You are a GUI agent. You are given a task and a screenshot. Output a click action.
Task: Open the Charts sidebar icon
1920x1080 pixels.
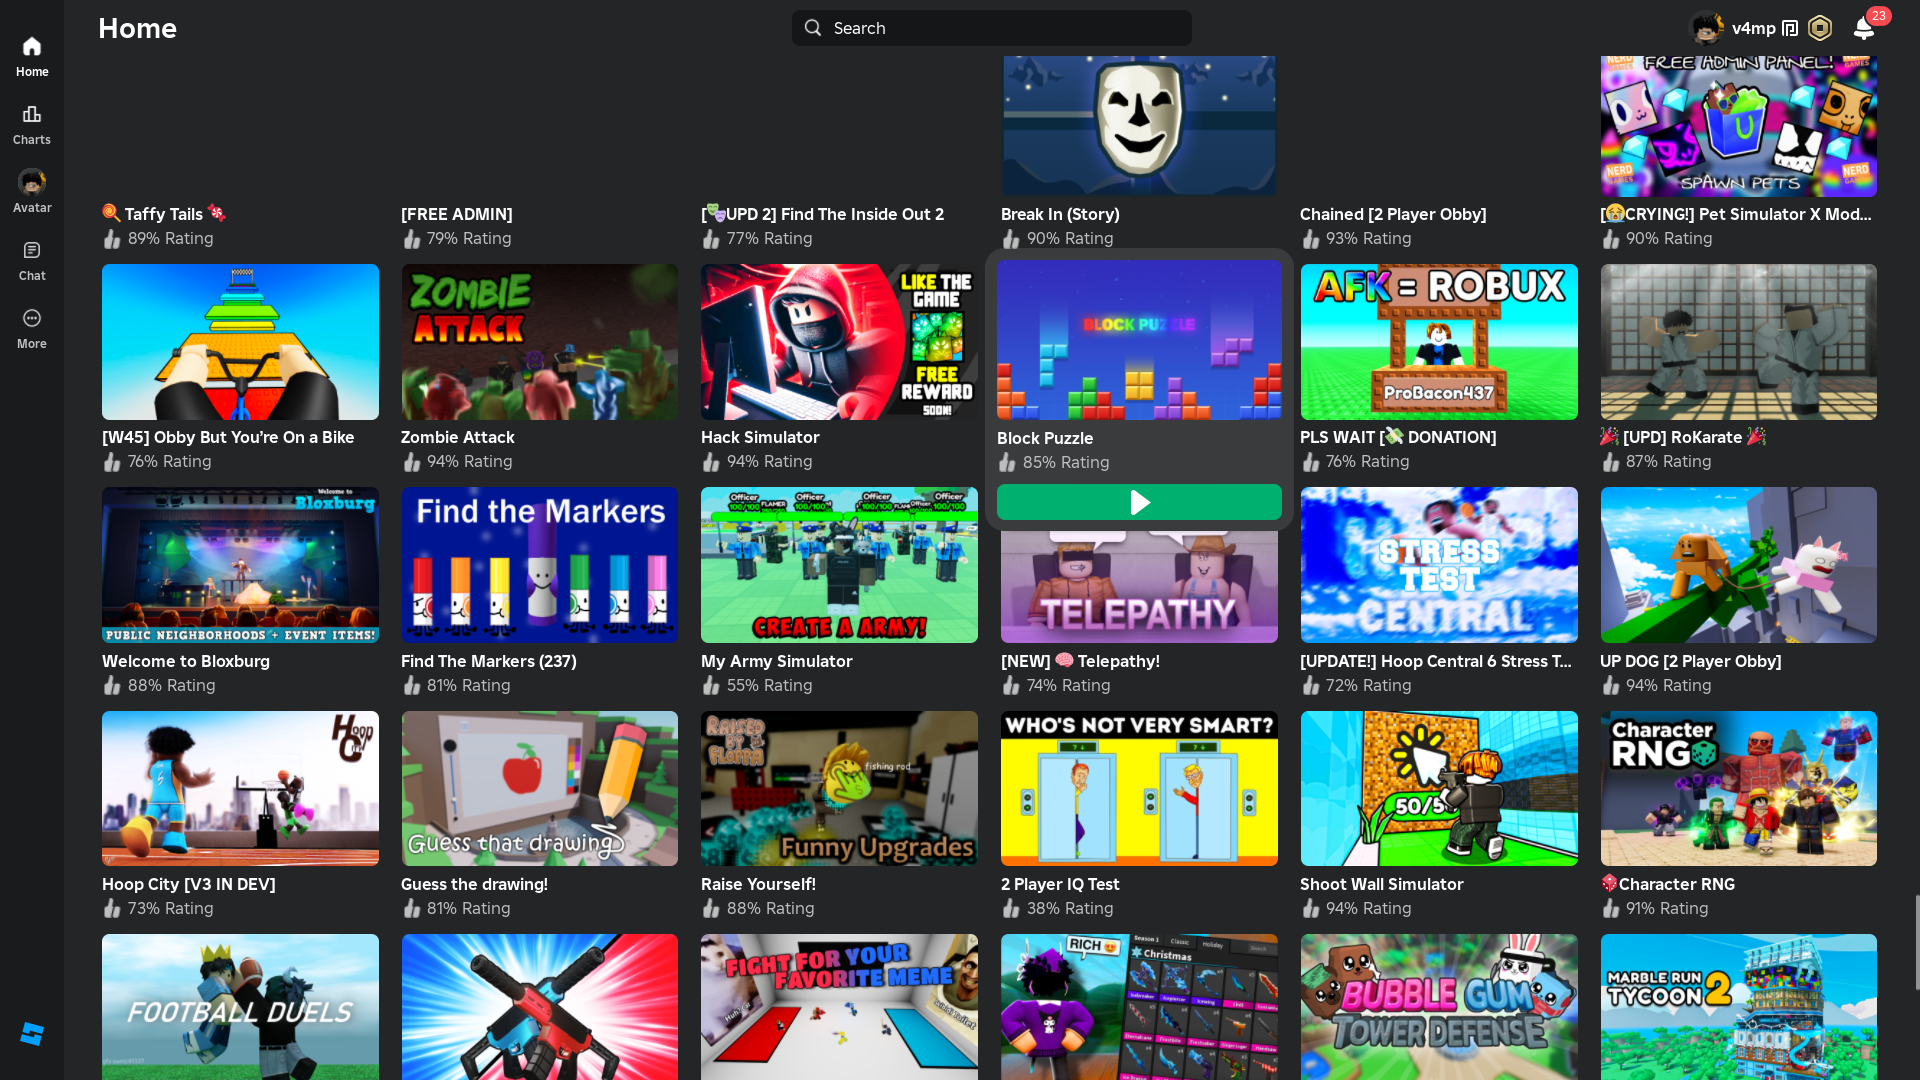click(x=32, y=115)
